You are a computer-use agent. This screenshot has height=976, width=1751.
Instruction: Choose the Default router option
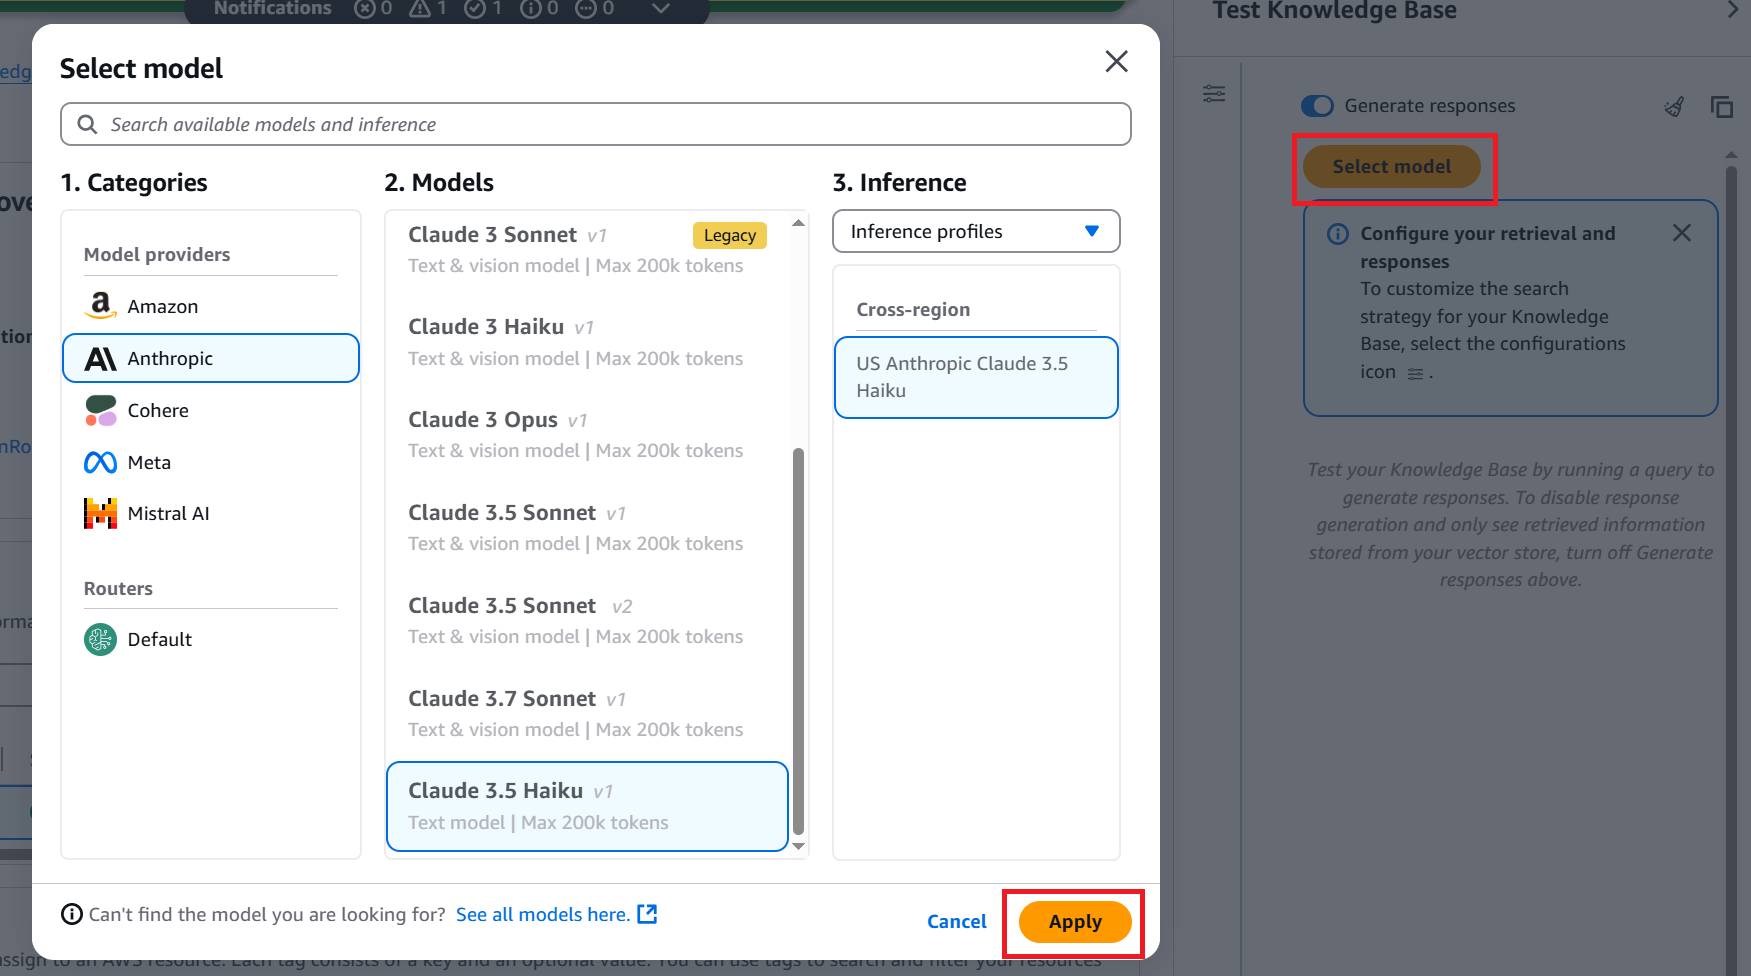point(211,639)
